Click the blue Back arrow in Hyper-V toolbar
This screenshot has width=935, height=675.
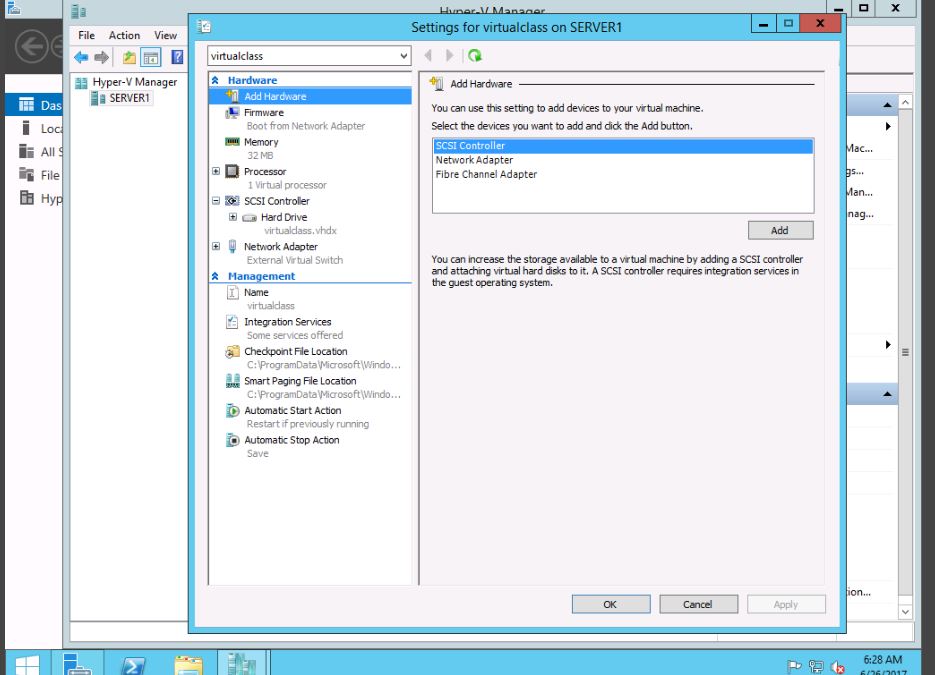tap(81, 57)
